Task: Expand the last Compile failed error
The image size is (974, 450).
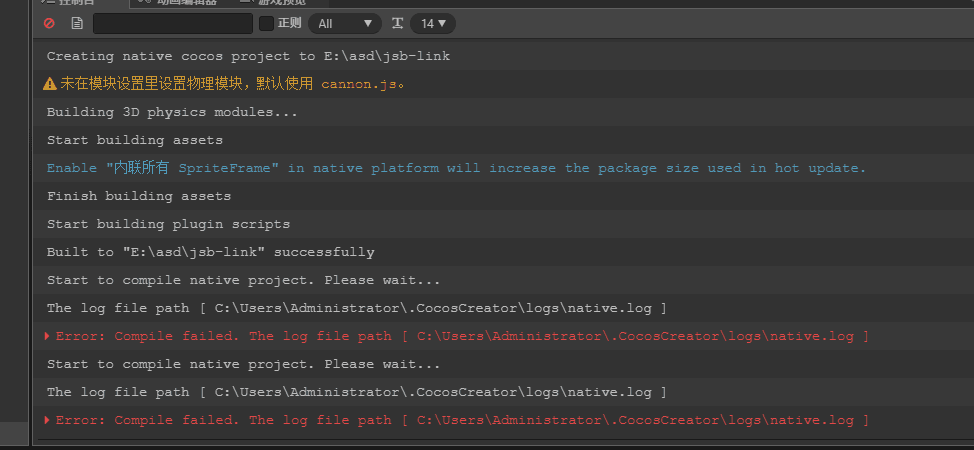Action: [47, 420]
